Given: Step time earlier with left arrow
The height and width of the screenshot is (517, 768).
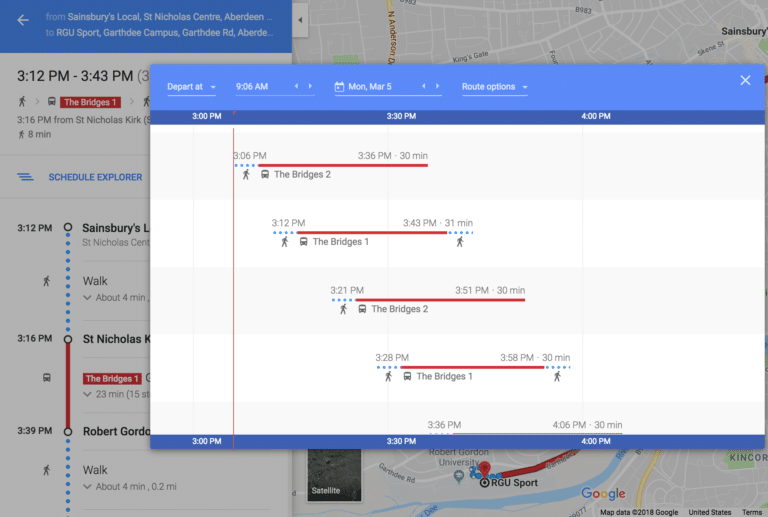Looking at the screenshot, I should (296, 86).
